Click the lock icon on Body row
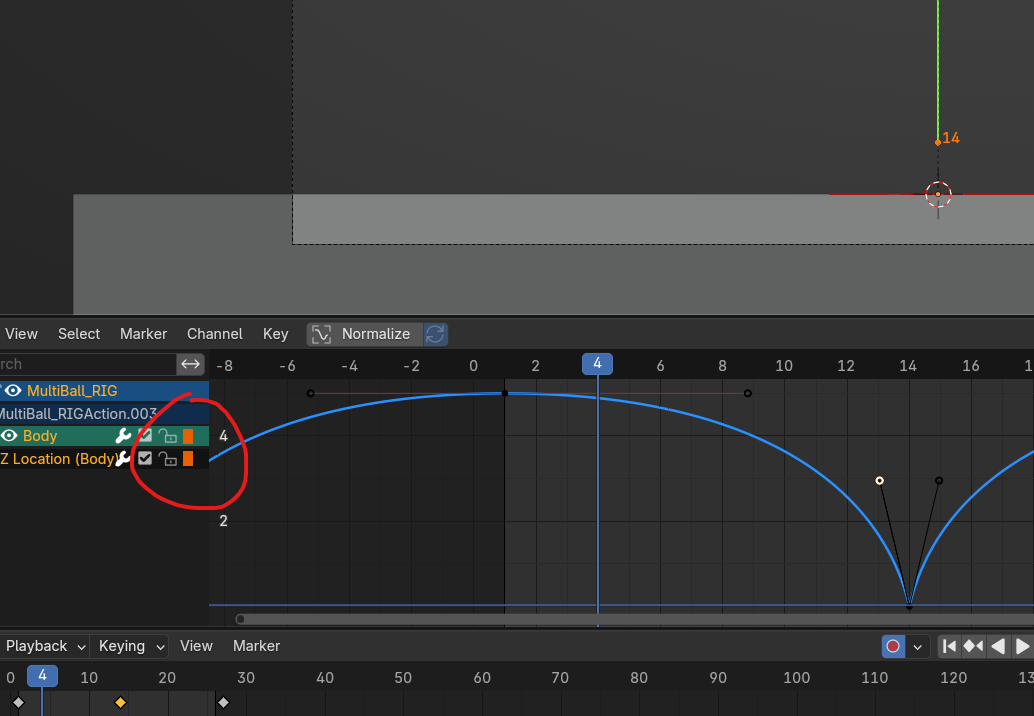Screen dimensions: 1034x716 (x=167, y=436)
